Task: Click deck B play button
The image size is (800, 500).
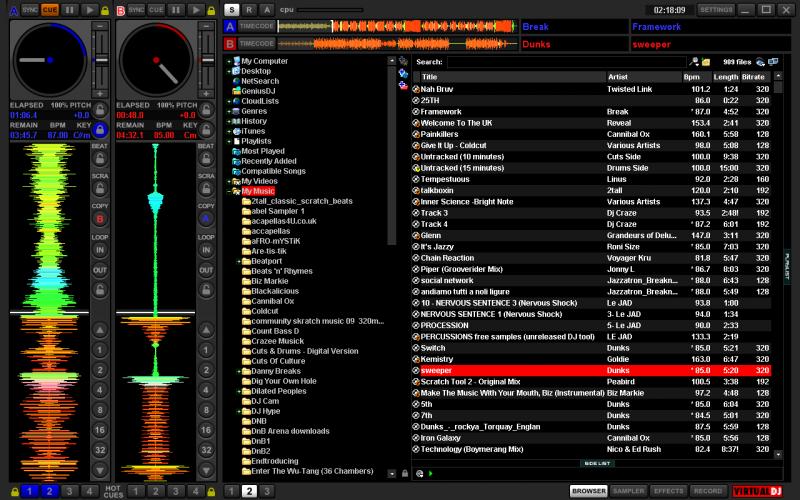Action: [195, 10]
